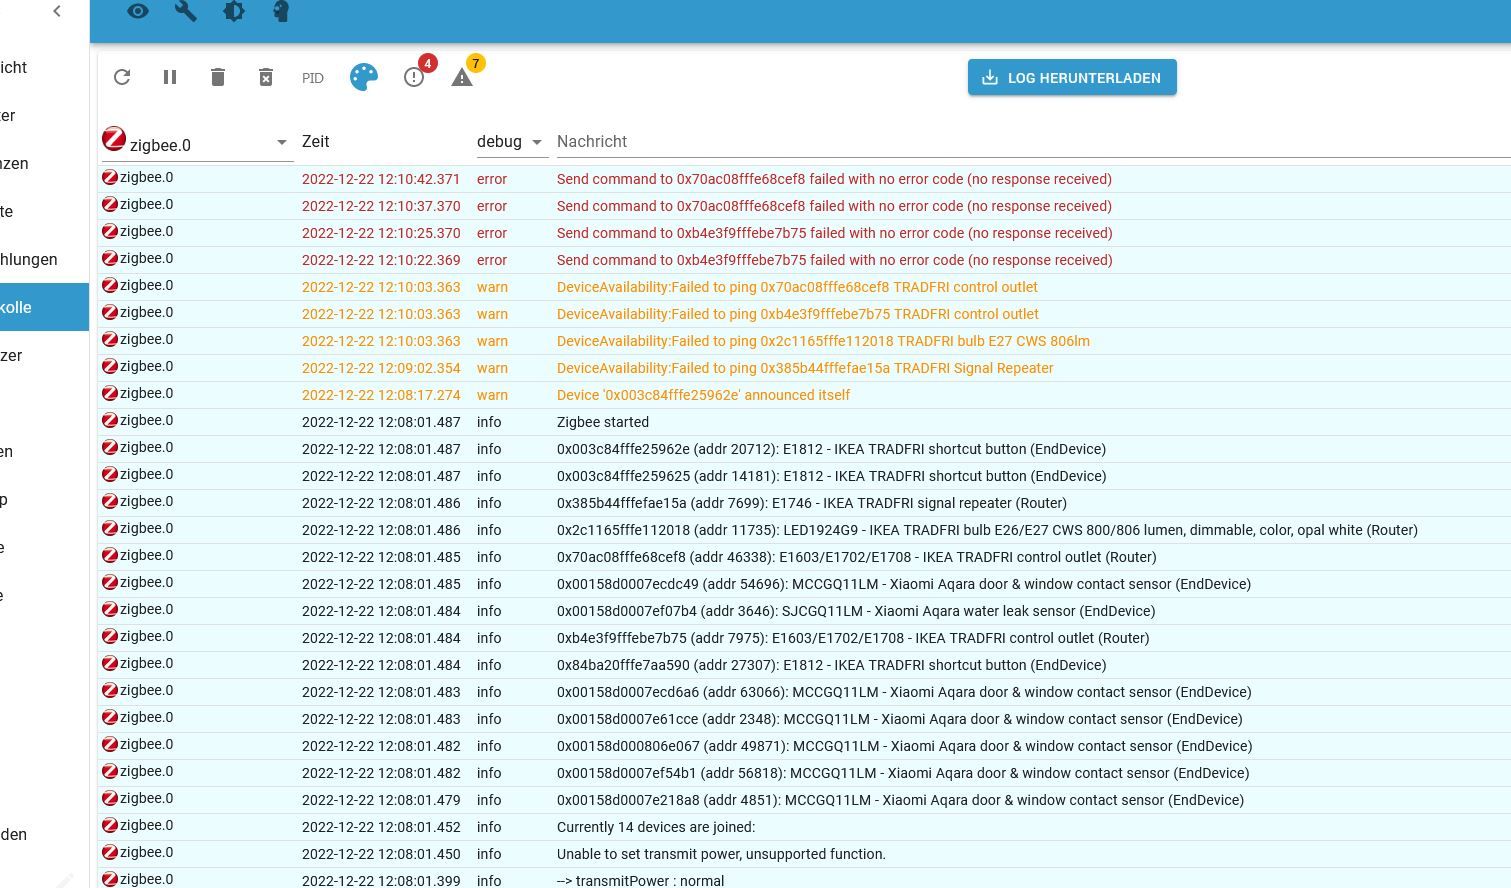The image size is (1511, 888).
Task: Click the 0x84ba20fffe7aa590 shortcut button entry
Action: [x=831, y=665]
